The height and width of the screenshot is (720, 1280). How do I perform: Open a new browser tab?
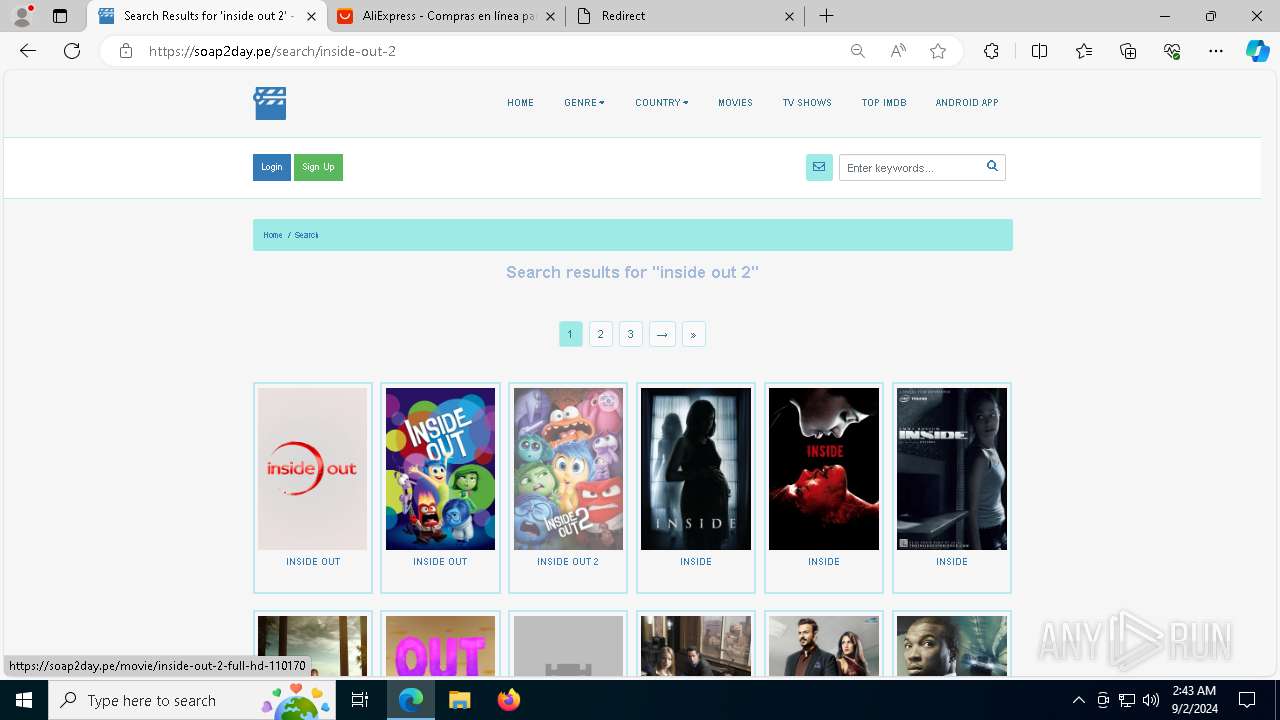(x=826, y=16)
